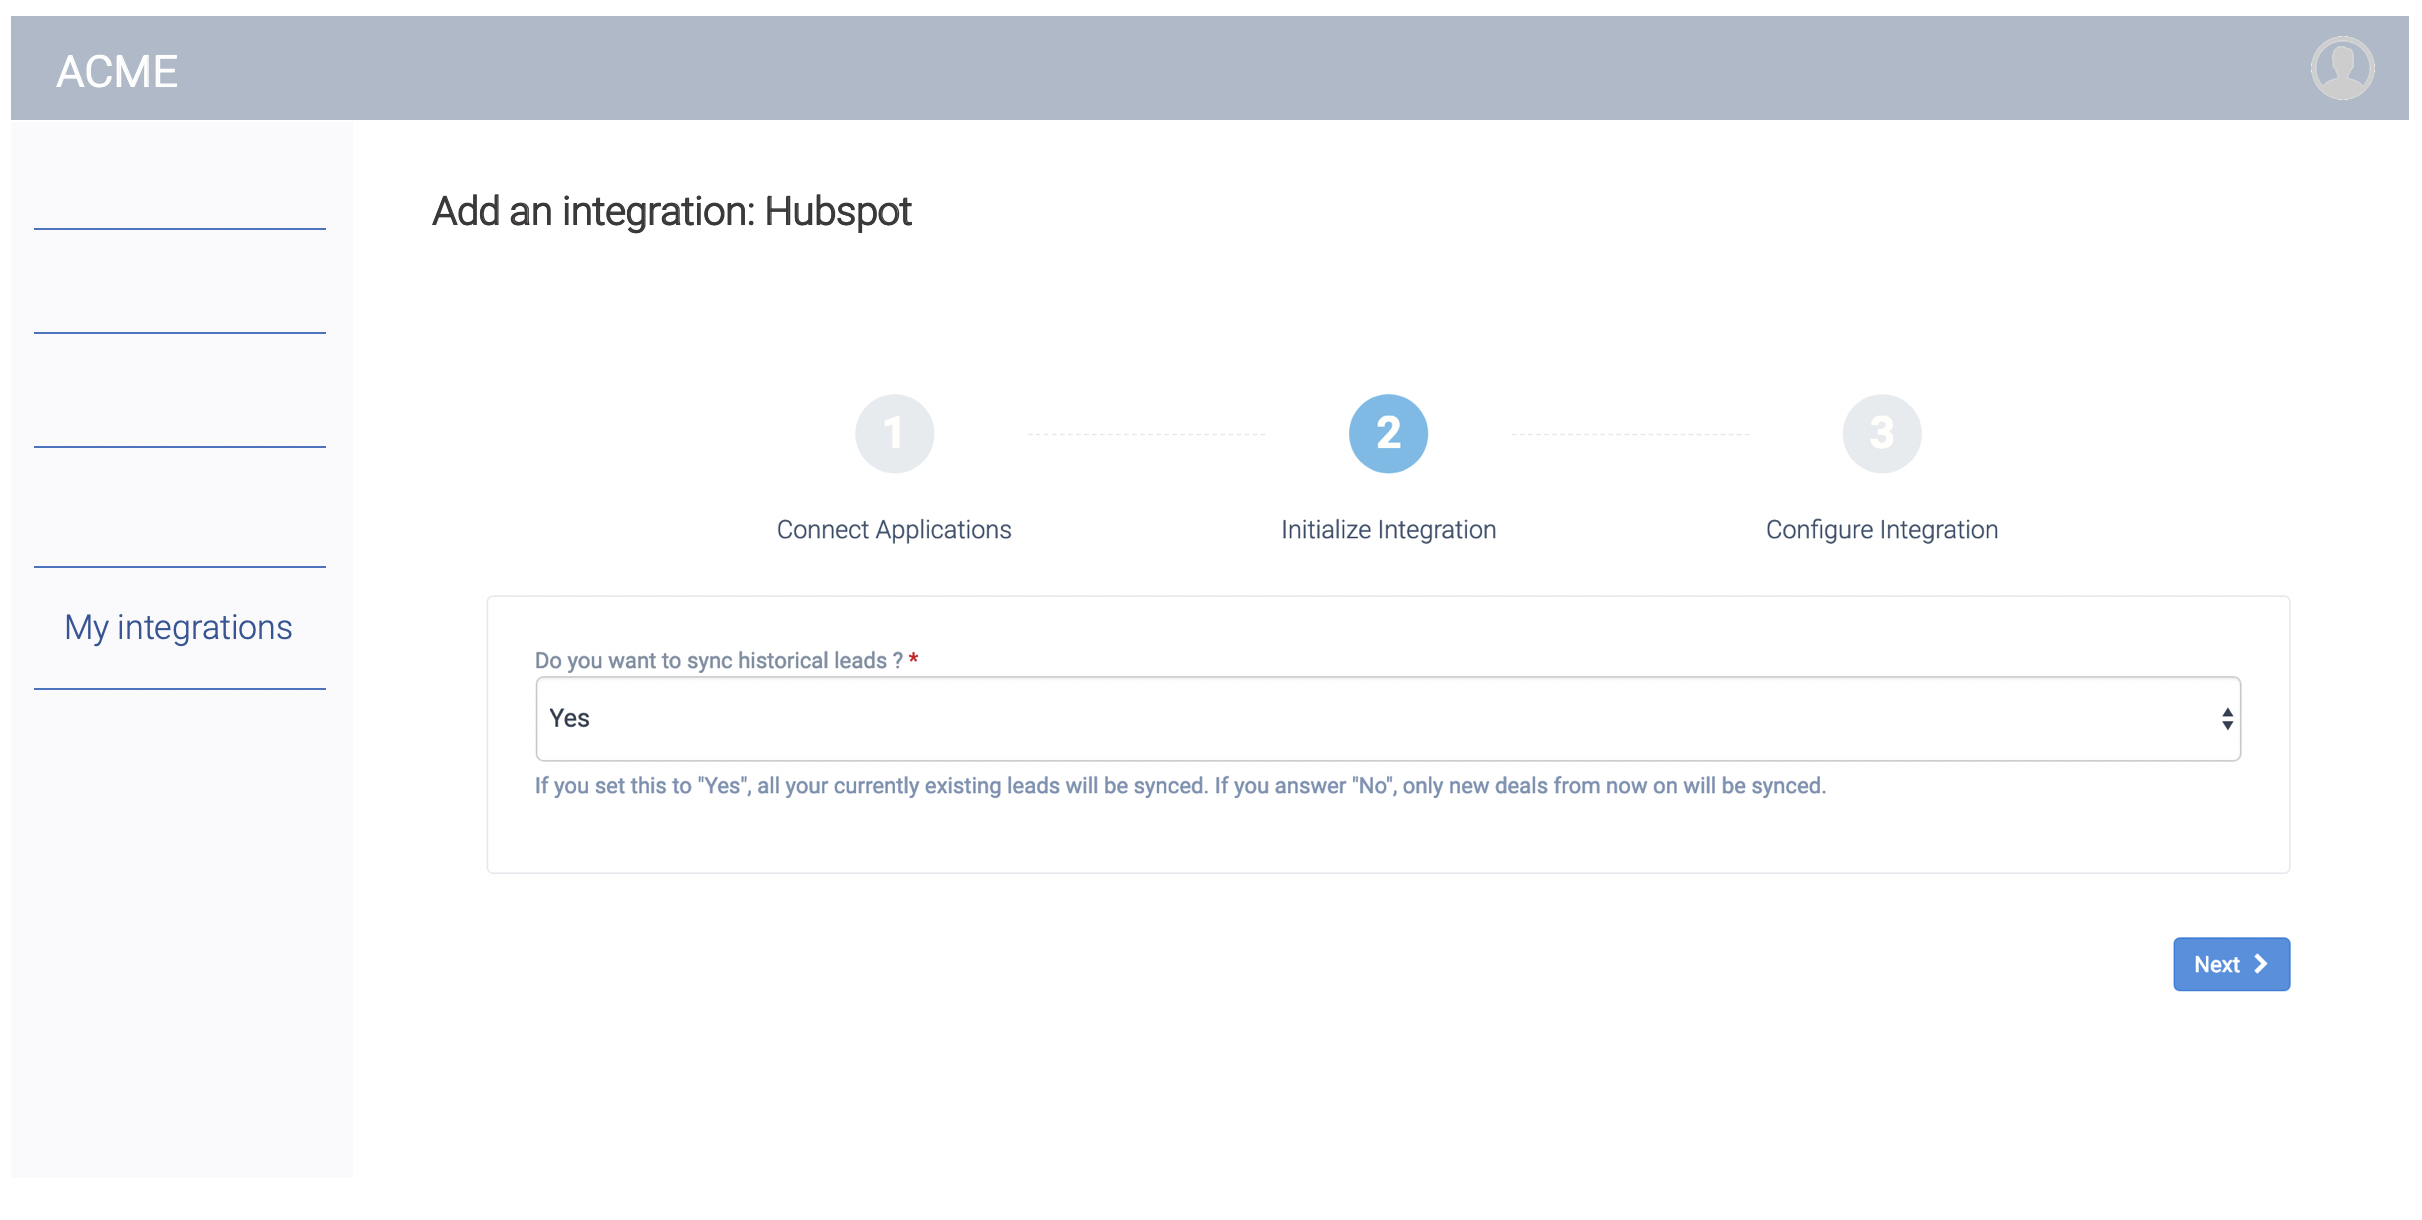Go to step 1 circle
Image resolution: width=2422 pixels, height=1220 pixels.
tap(894, 433)
